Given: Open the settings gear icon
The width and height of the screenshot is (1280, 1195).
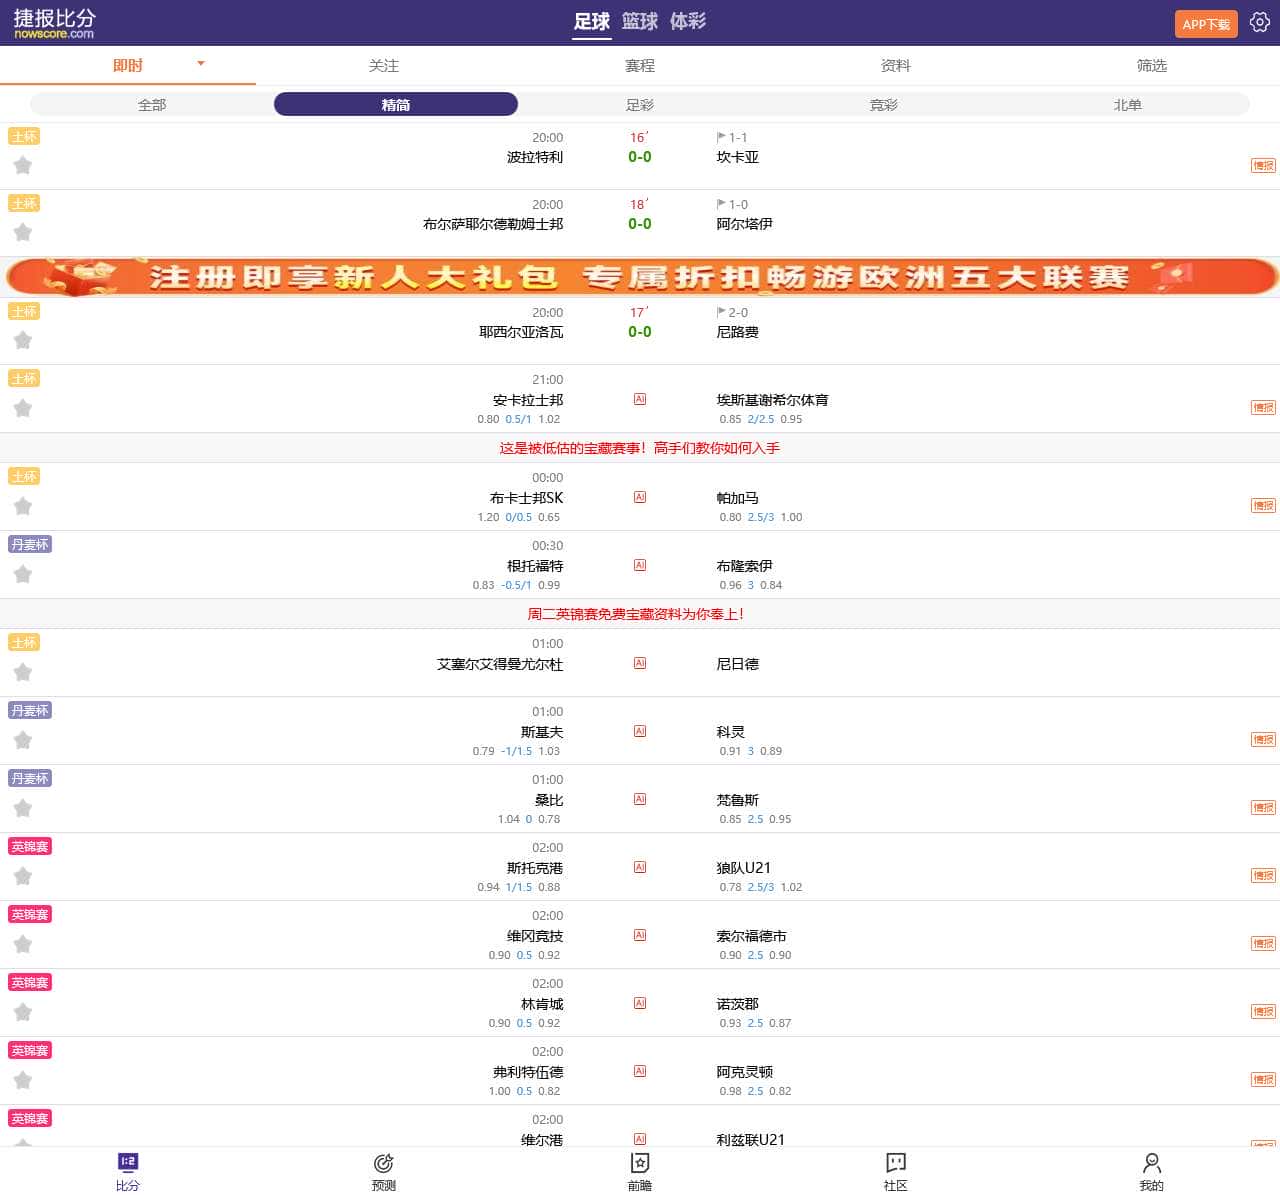Looking at the screenshot, I should tap(1259, 22).
